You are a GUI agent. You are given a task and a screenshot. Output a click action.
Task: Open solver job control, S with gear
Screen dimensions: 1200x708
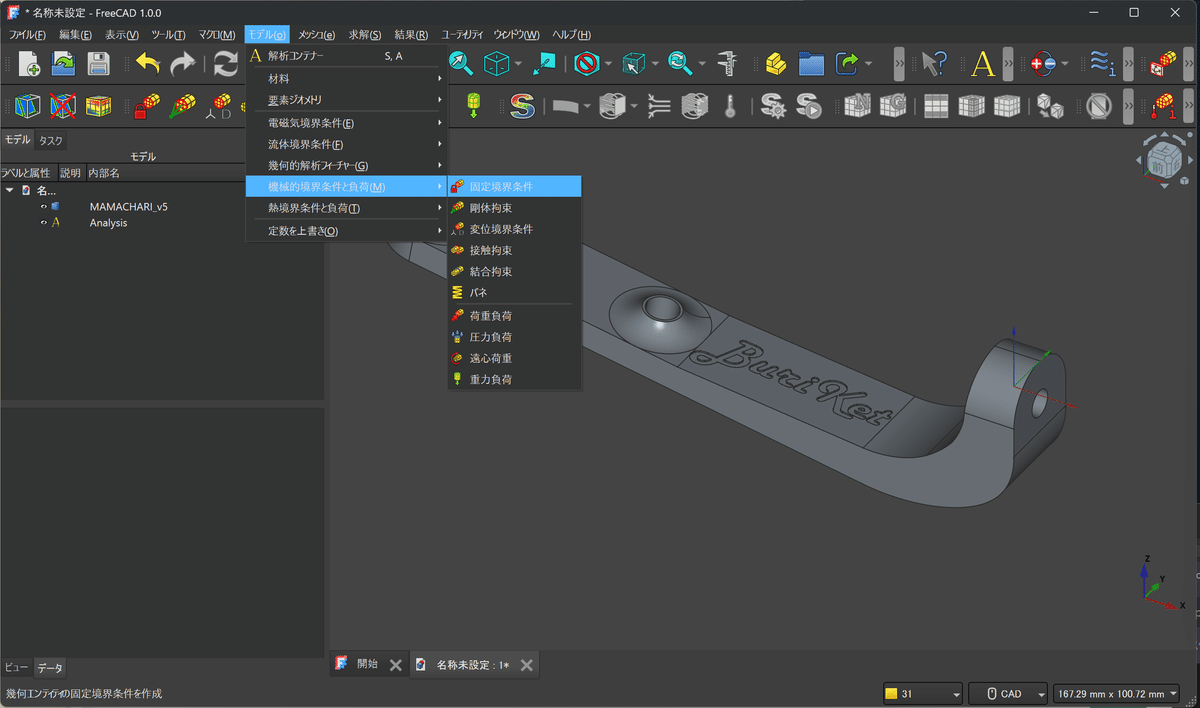(772, 105)
